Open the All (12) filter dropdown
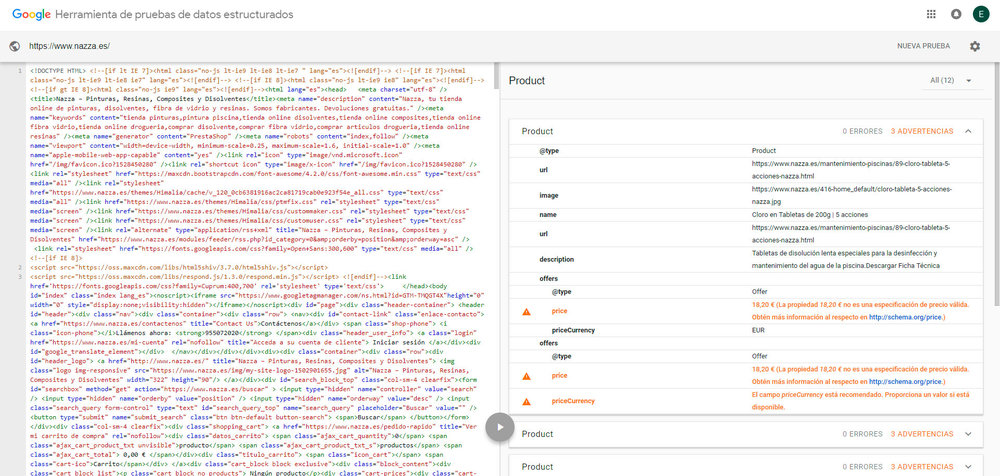 click(951, 80)
